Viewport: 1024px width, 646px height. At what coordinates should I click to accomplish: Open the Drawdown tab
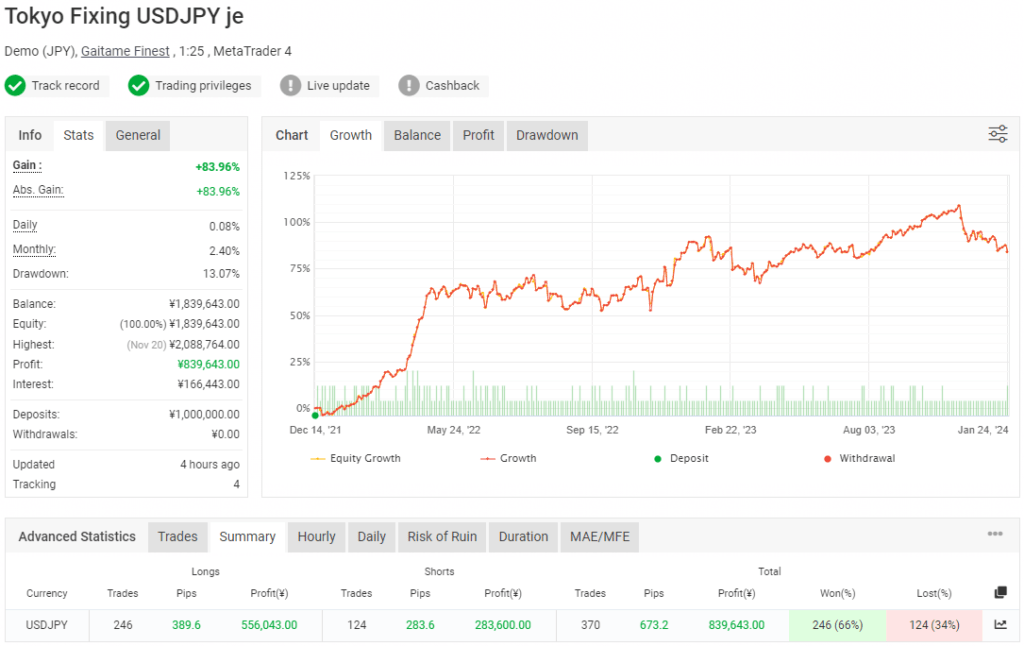tap(547, 134)
